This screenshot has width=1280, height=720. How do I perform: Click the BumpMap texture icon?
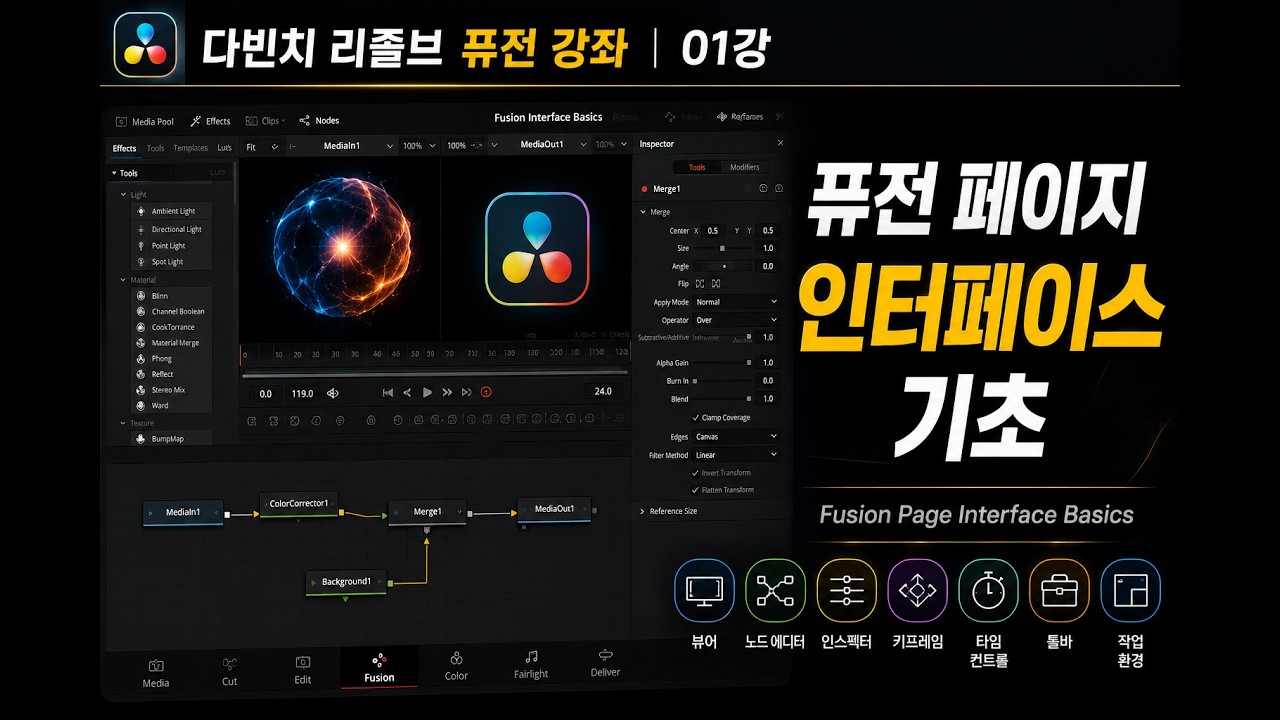pyautogui.click(x=141, y=438)
